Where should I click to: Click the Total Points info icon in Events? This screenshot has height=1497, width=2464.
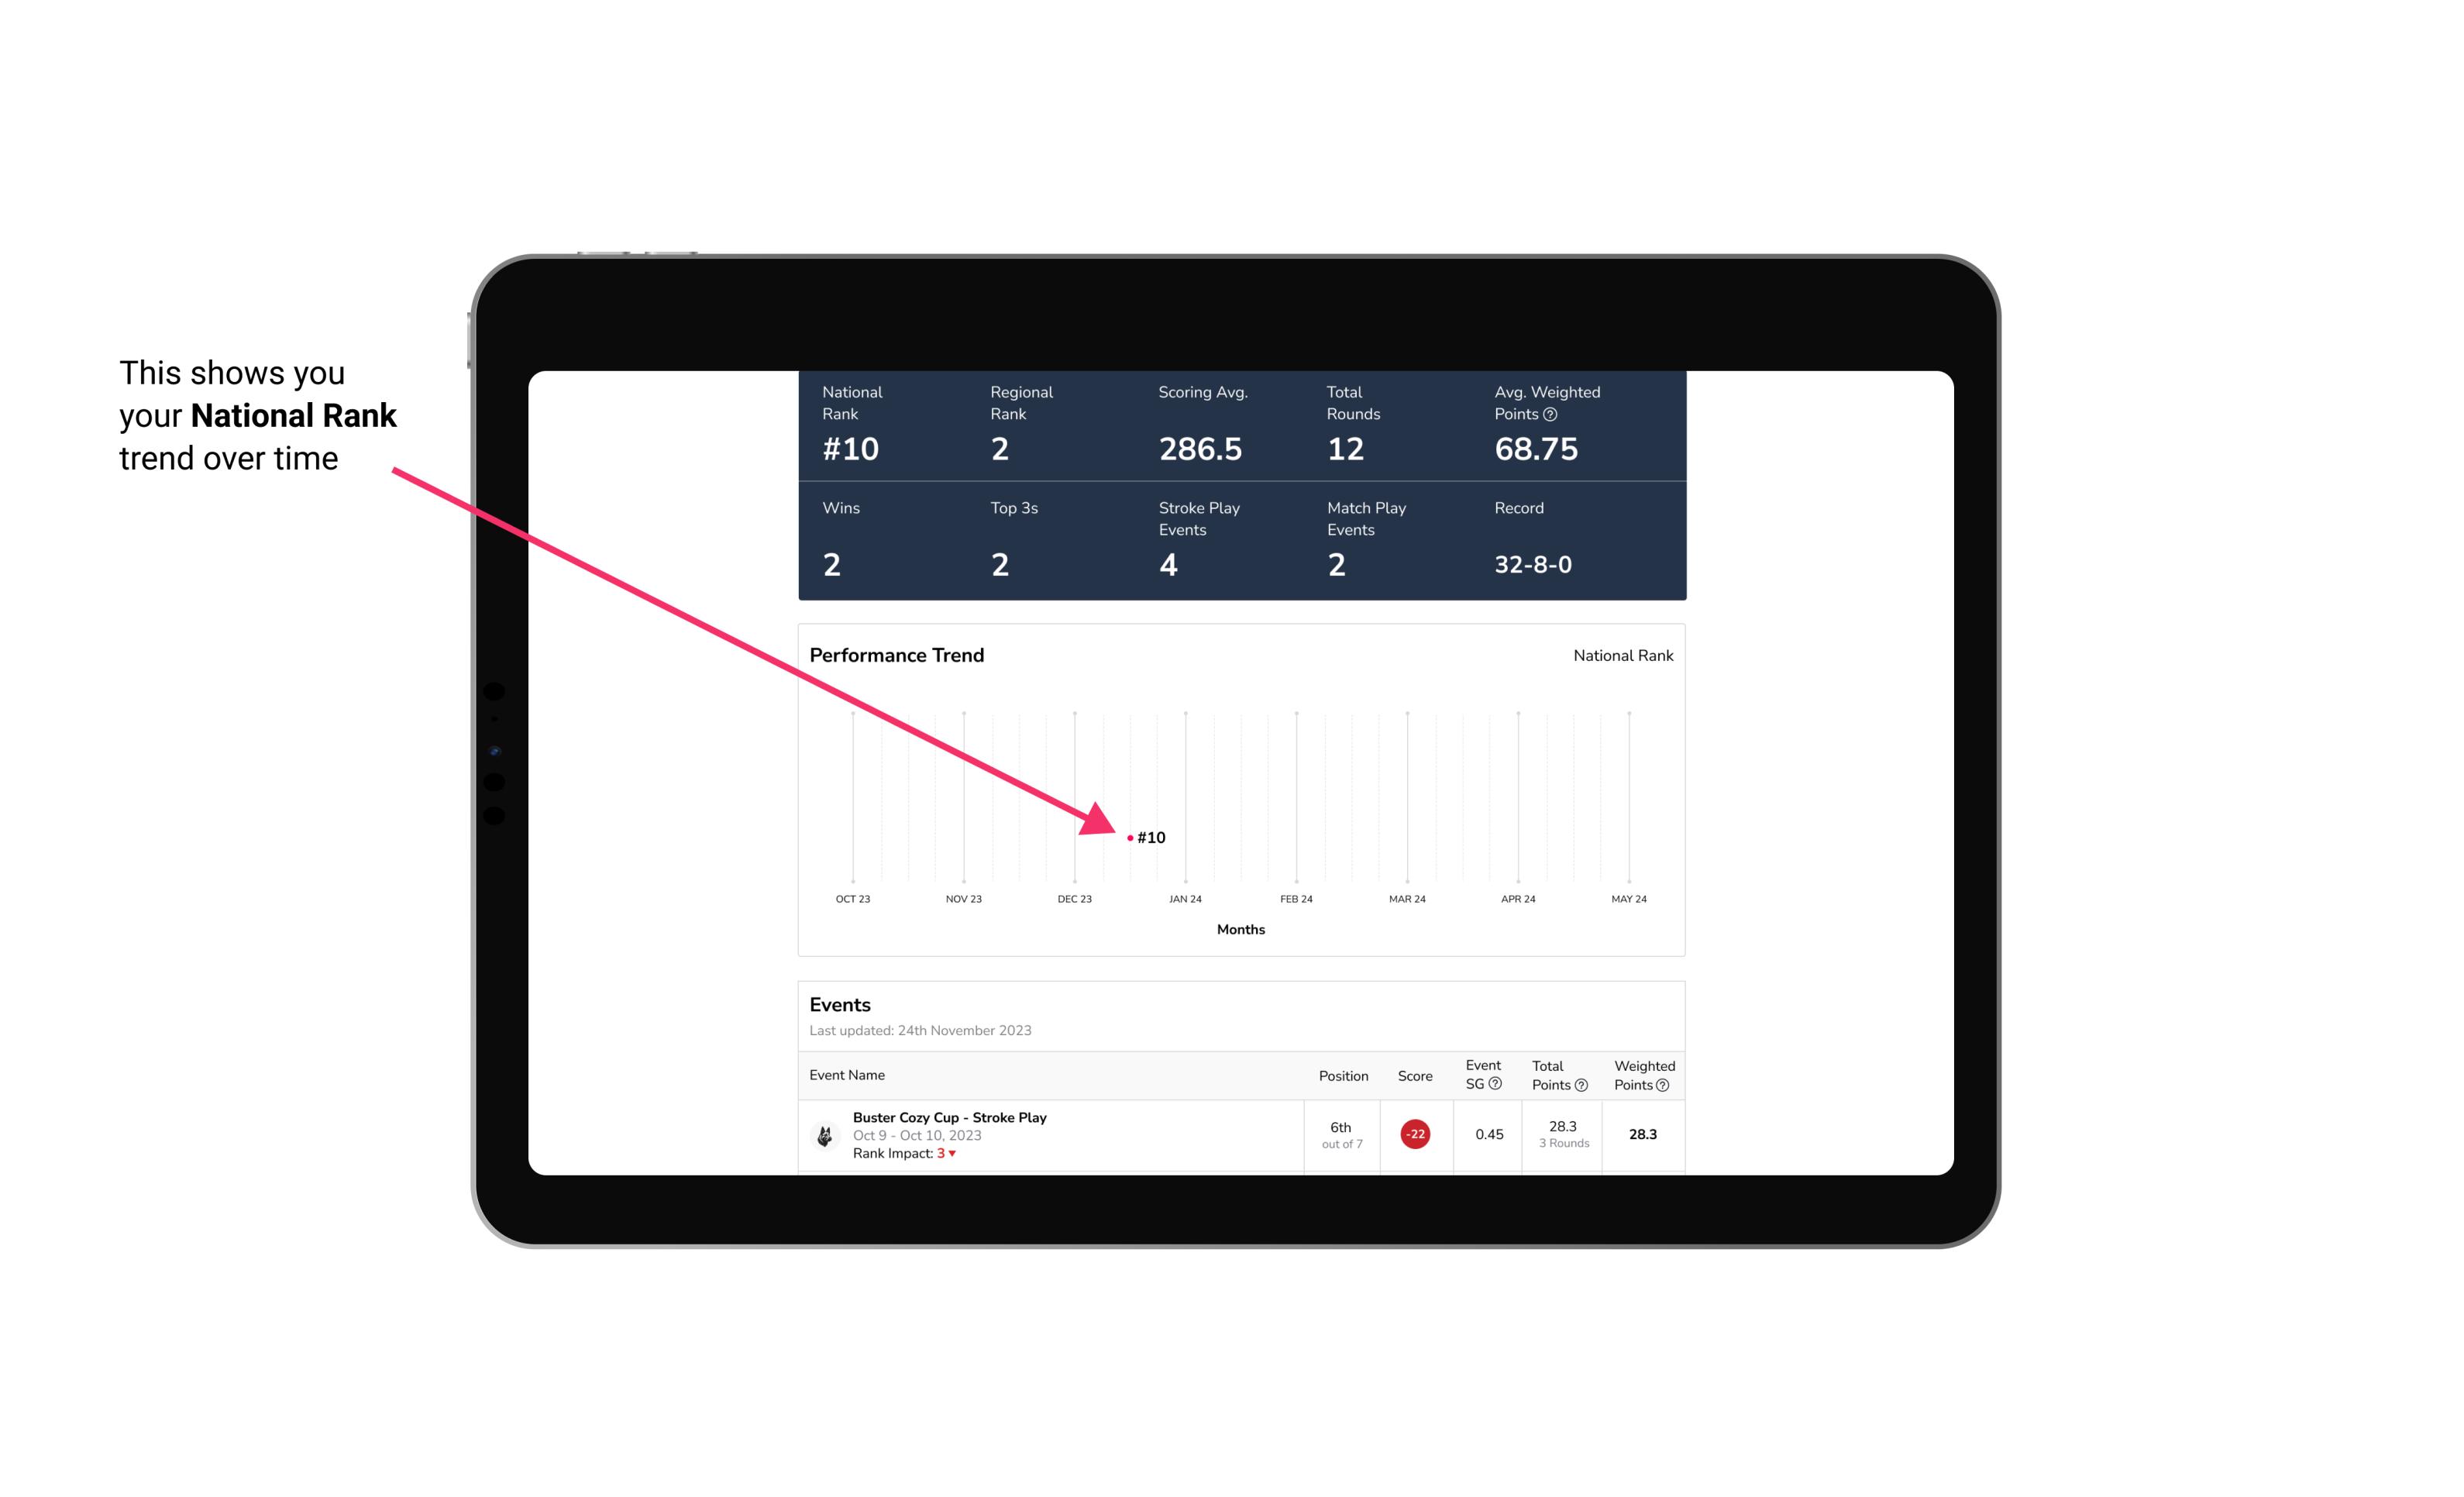coord(1581,1086)
